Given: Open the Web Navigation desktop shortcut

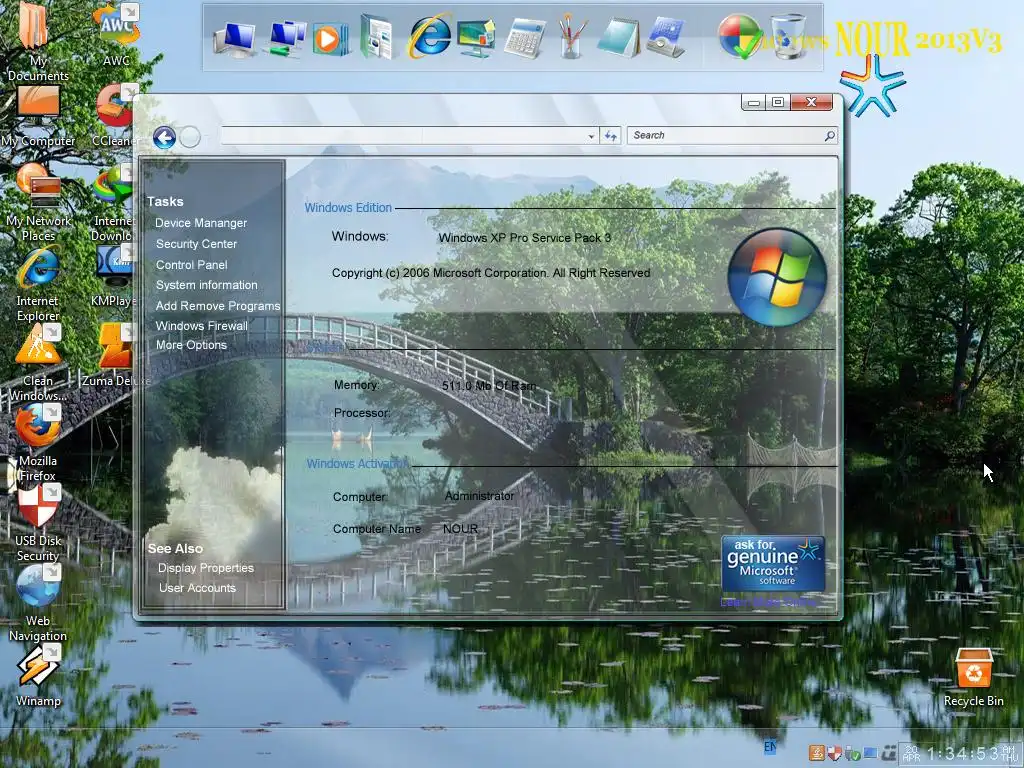Looking at the screenshot, I should point(38,603).
